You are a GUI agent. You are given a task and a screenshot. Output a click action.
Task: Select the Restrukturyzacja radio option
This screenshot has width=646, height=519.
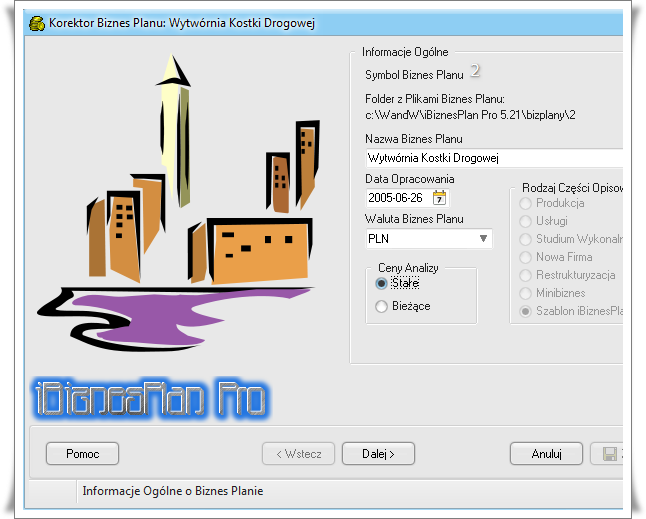point(526,275)
